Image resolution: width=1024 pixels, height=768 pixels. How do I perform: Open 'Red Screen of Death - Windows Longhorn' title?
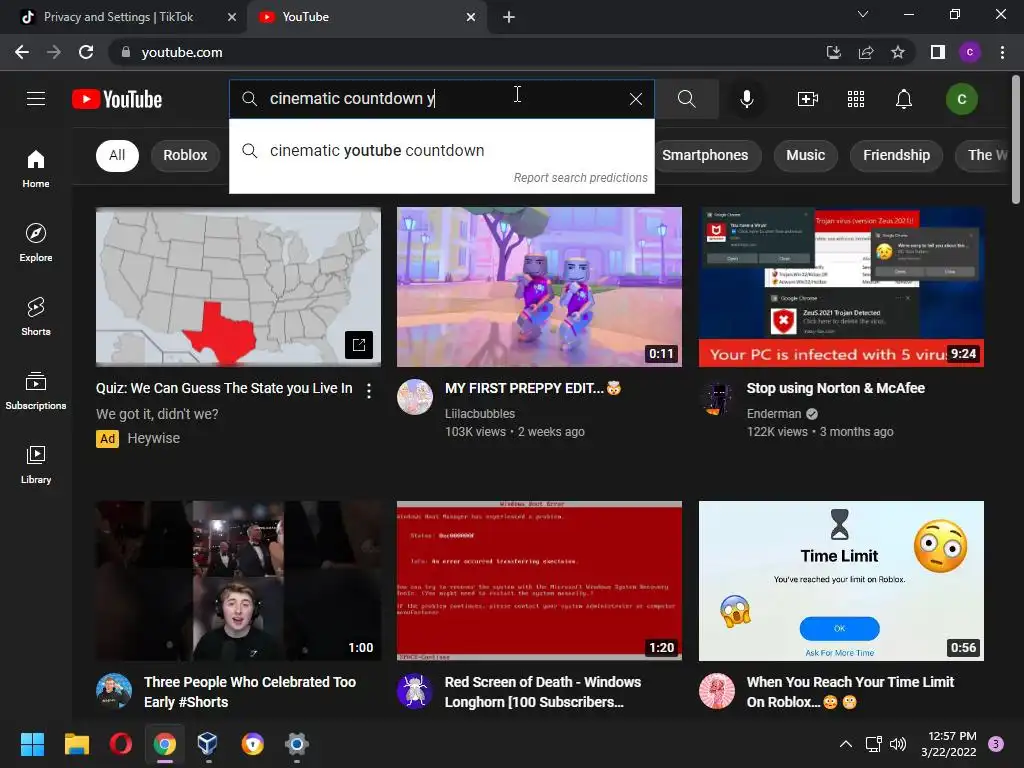click(x=543, y=692)
